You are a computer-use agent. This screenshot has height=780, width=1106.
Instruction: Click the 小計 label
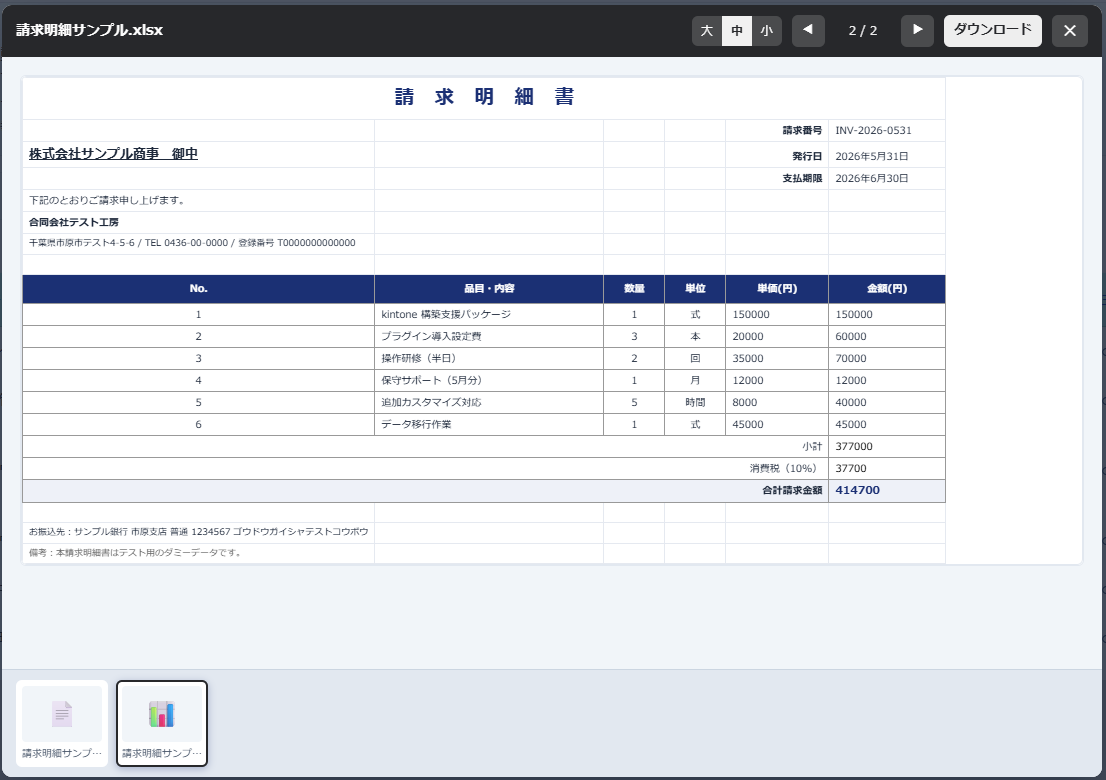[812, 446]
